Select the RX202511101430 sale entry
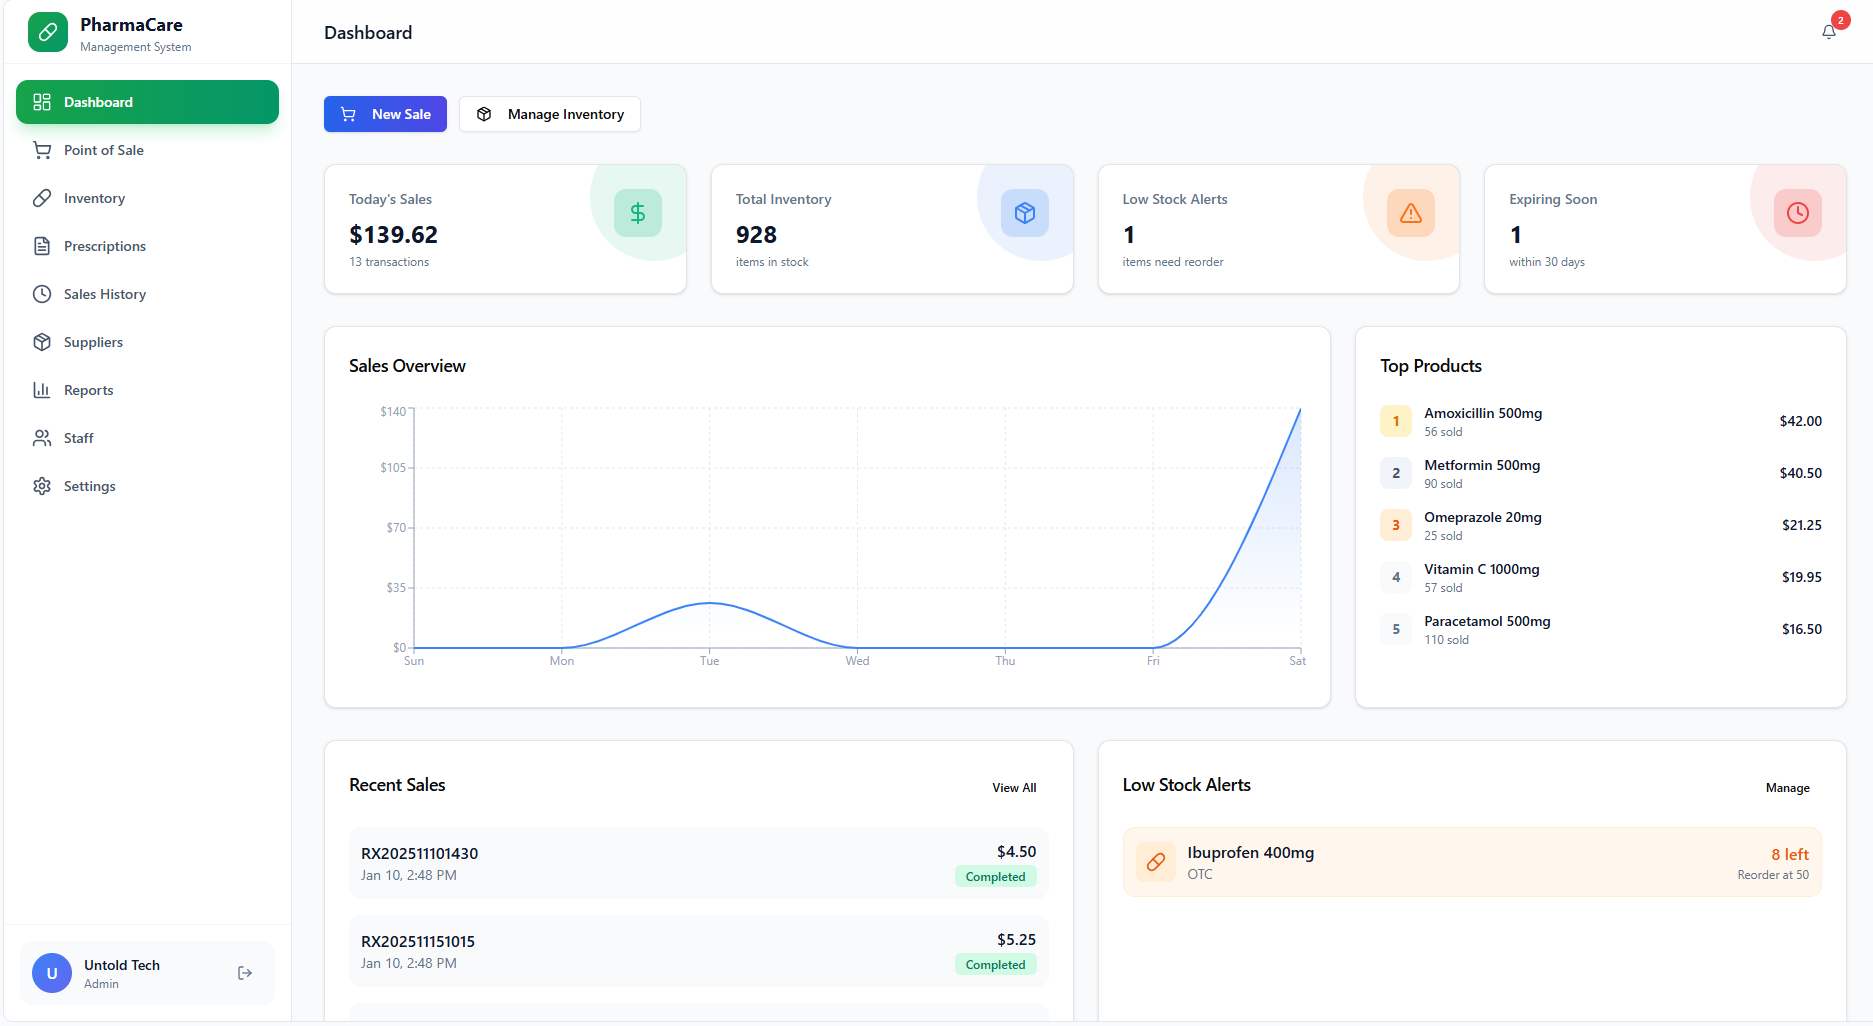 point(698,863)
